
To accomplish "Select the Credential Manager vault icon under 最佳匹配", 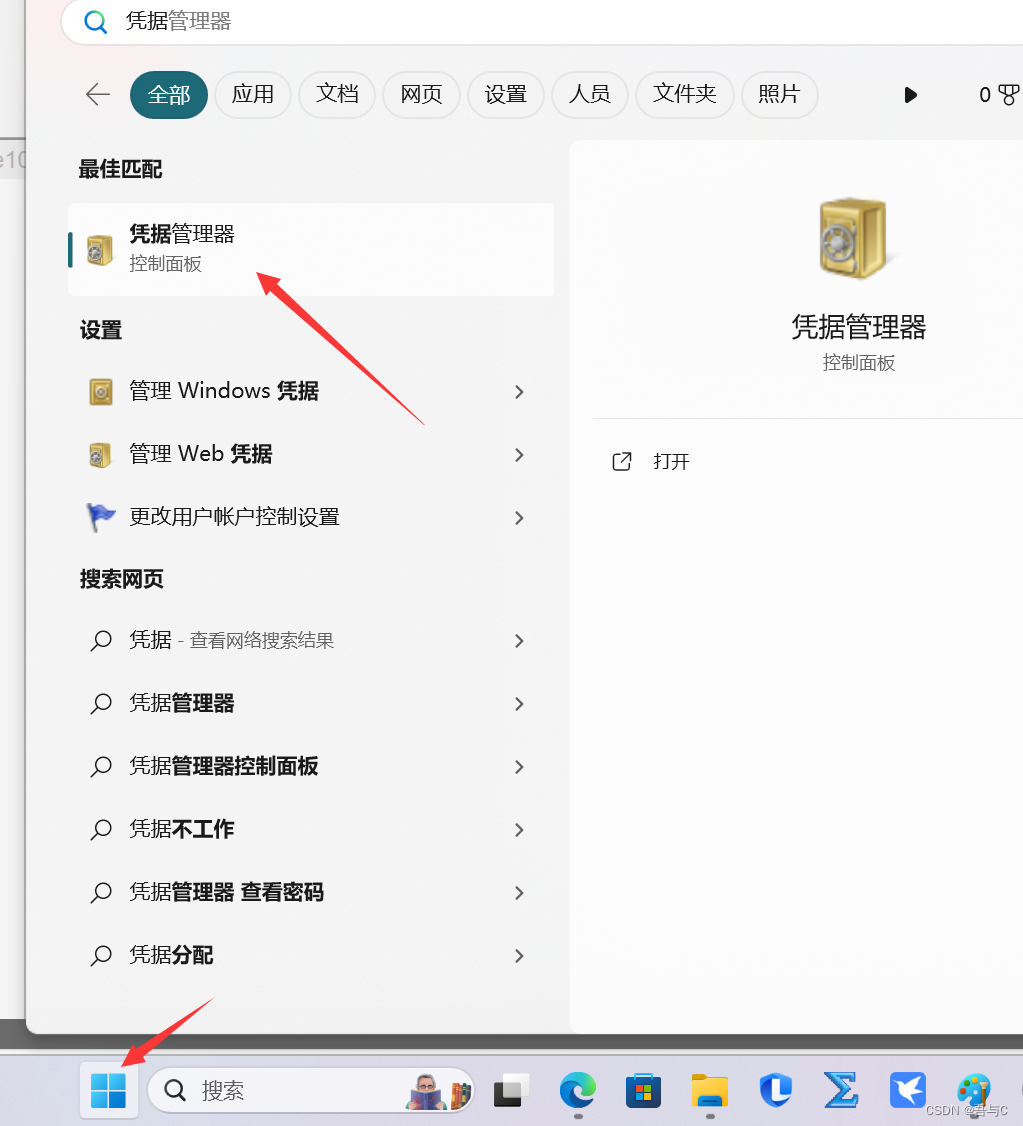I will click(98, 249).
